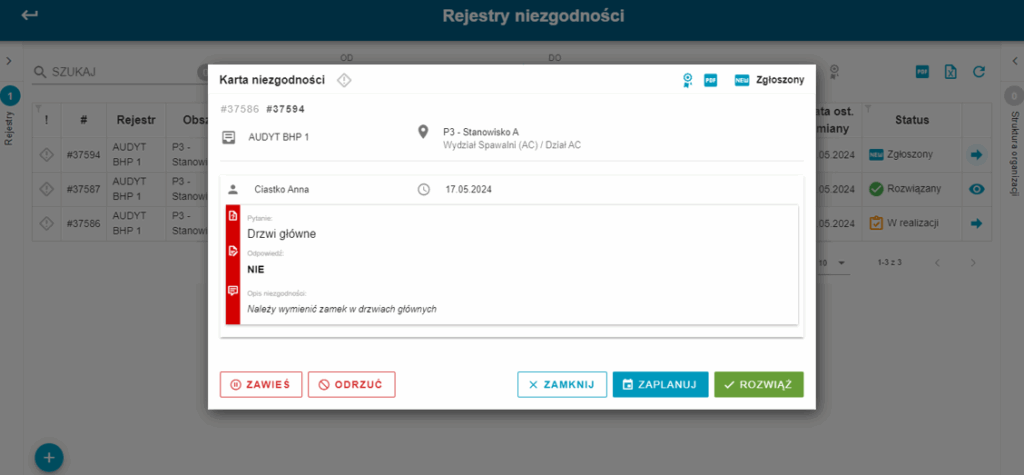Image resolution: width=1024 pixels, height=475 pixels.
Task: Select the #37594 card tab
Action: [x=285, y=109]
